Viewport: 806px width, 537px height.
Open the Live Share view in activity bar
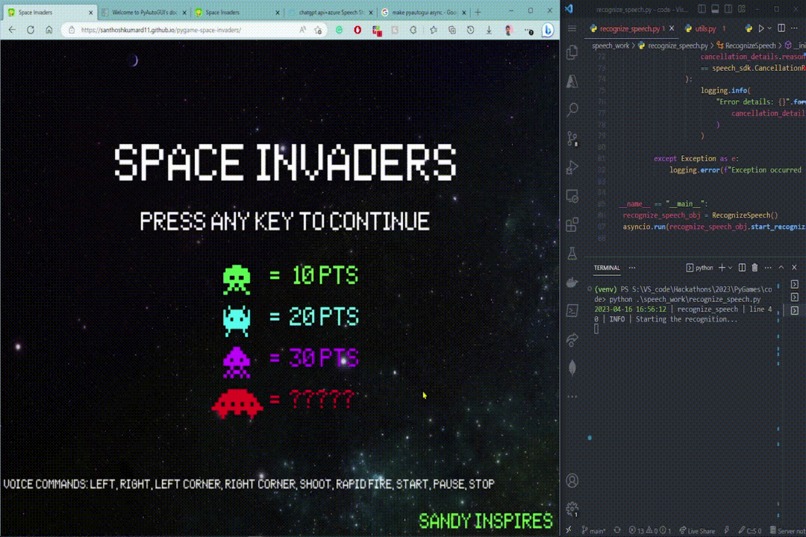point(572,339)
